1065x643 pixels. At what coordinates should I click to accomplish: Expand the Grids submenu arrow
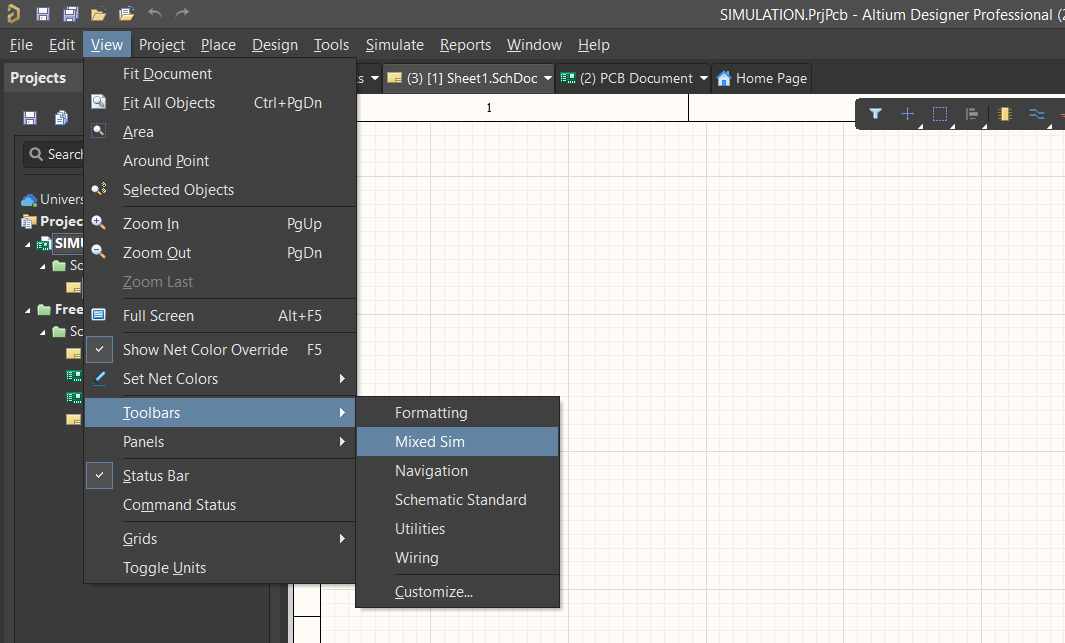tap(342, 538)
